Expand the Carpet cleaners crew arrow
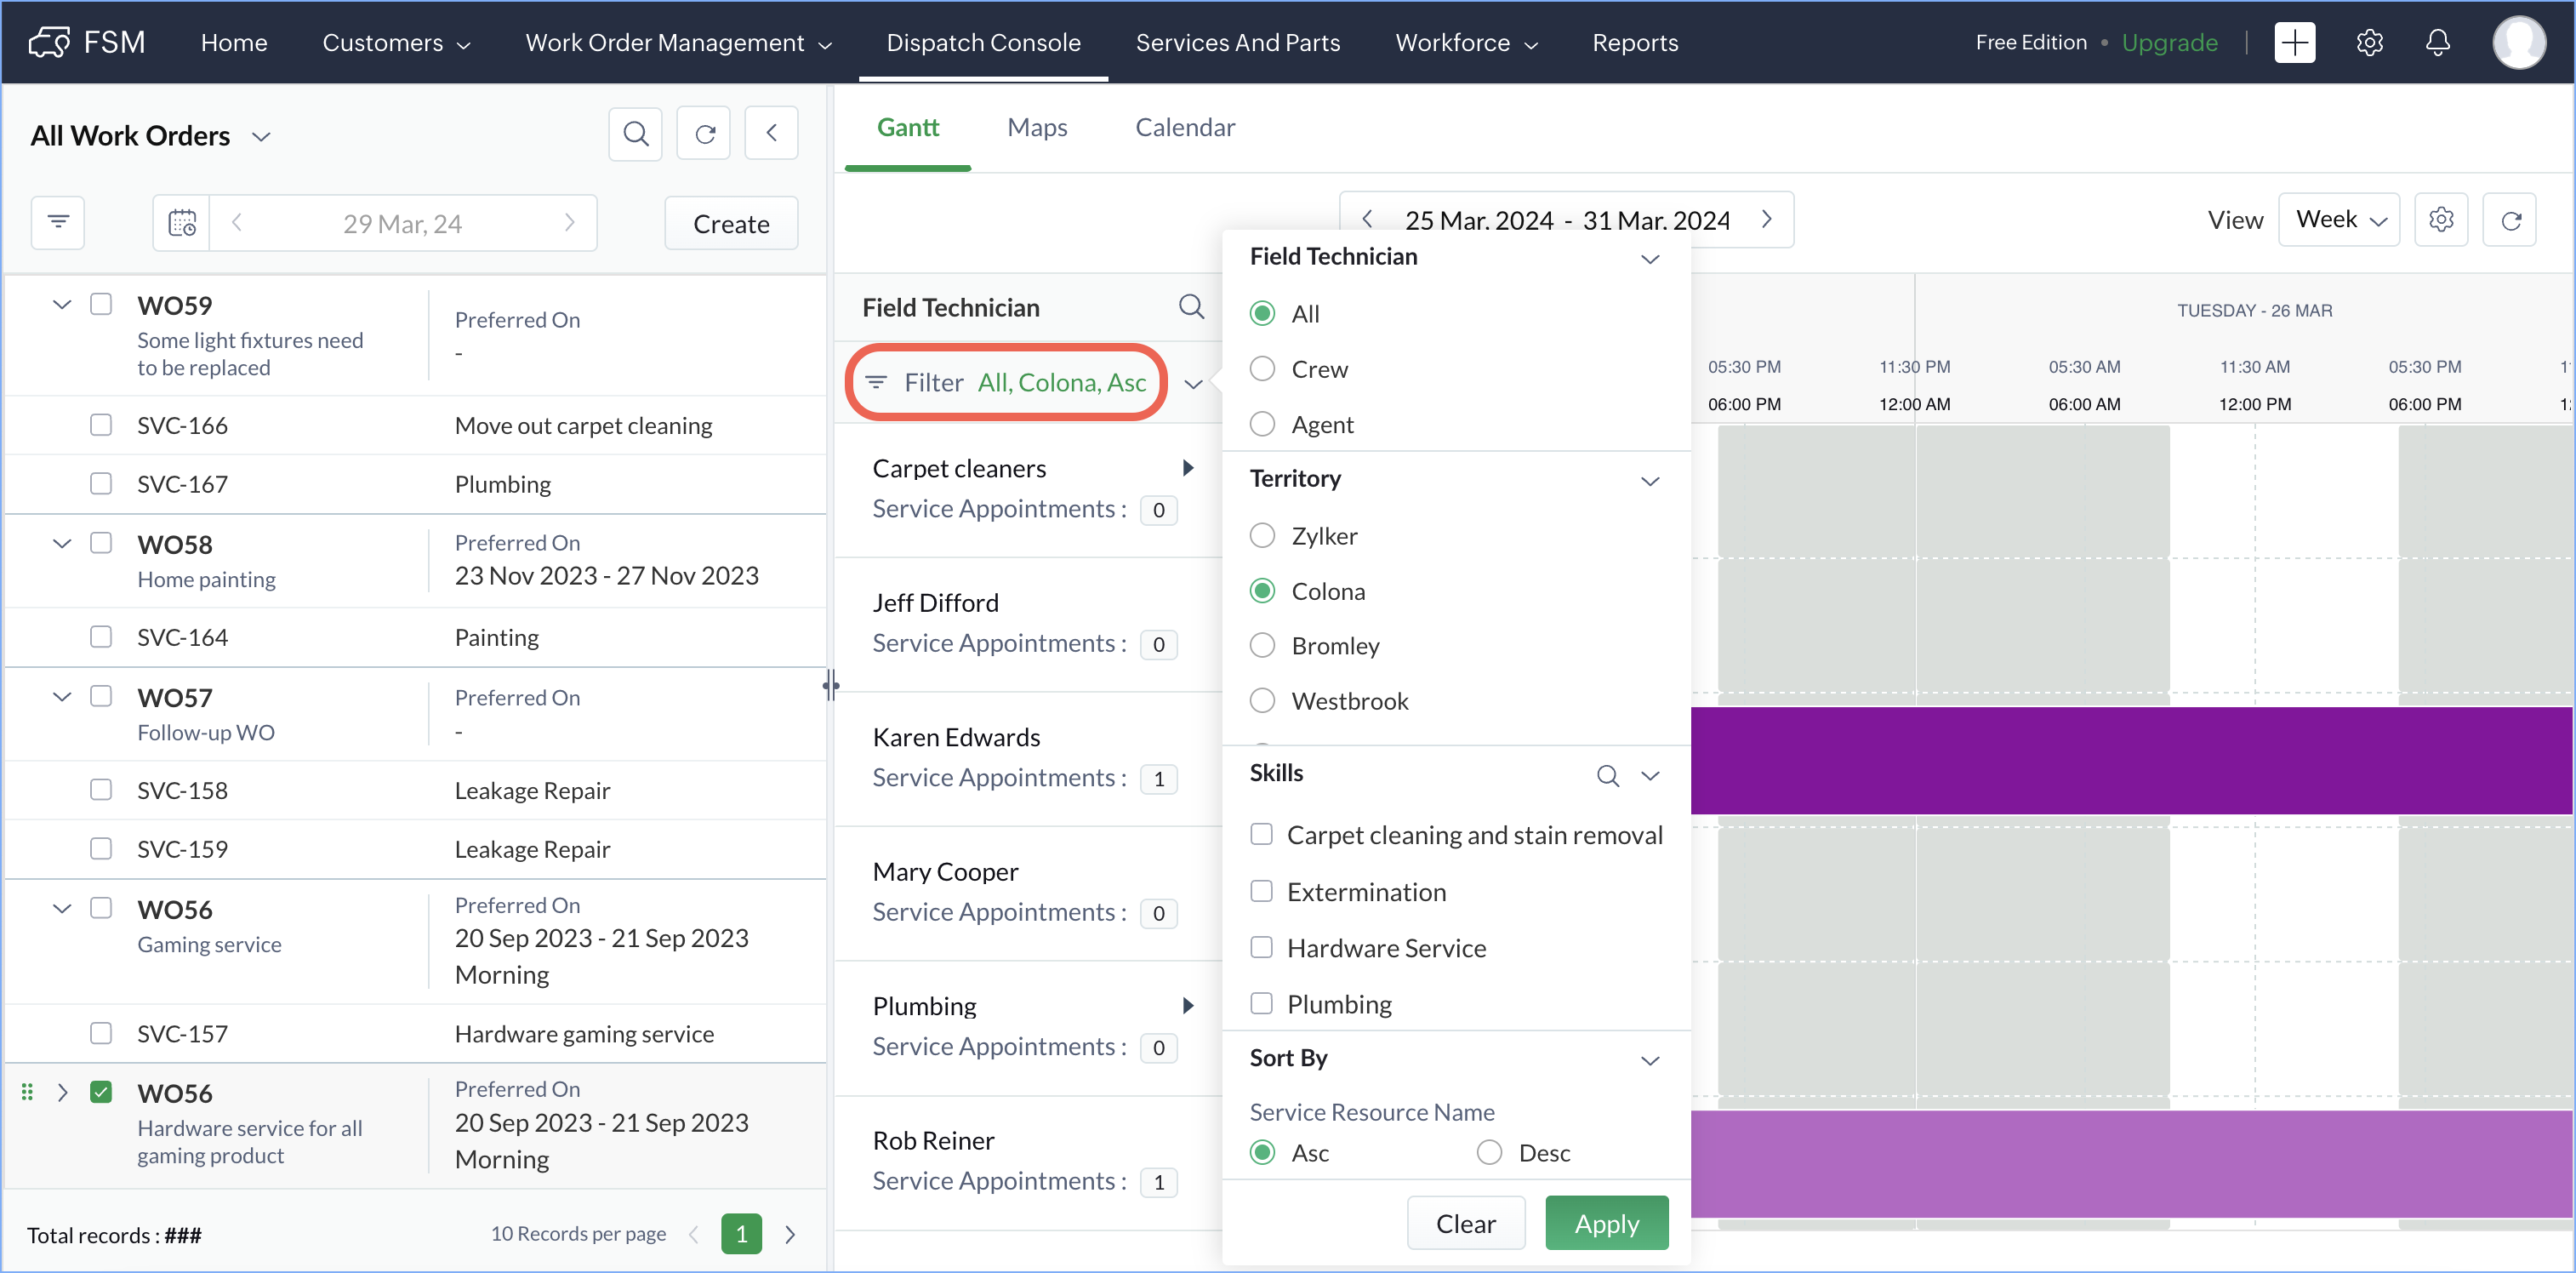 click(x=1187, y=467)
